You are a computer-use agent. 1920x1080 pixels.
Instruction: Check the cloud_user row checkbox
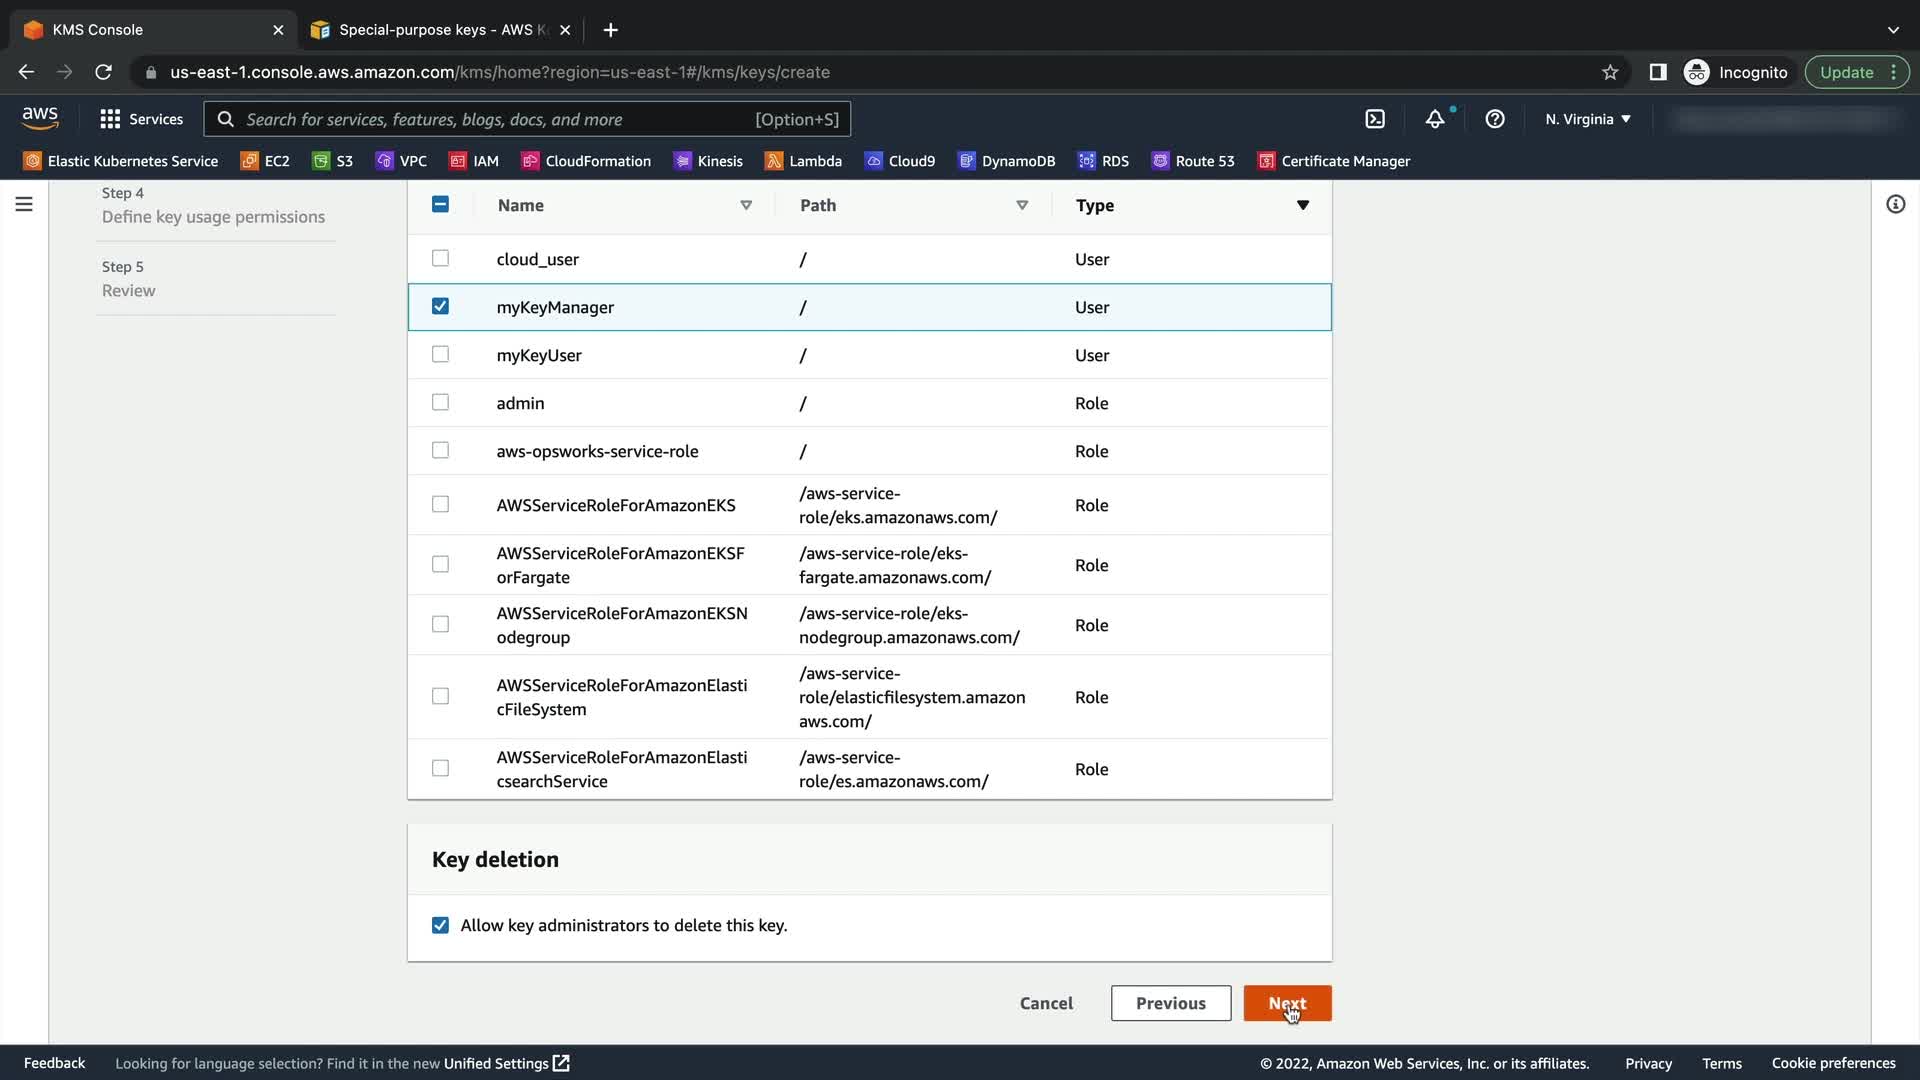click(440, 258)
